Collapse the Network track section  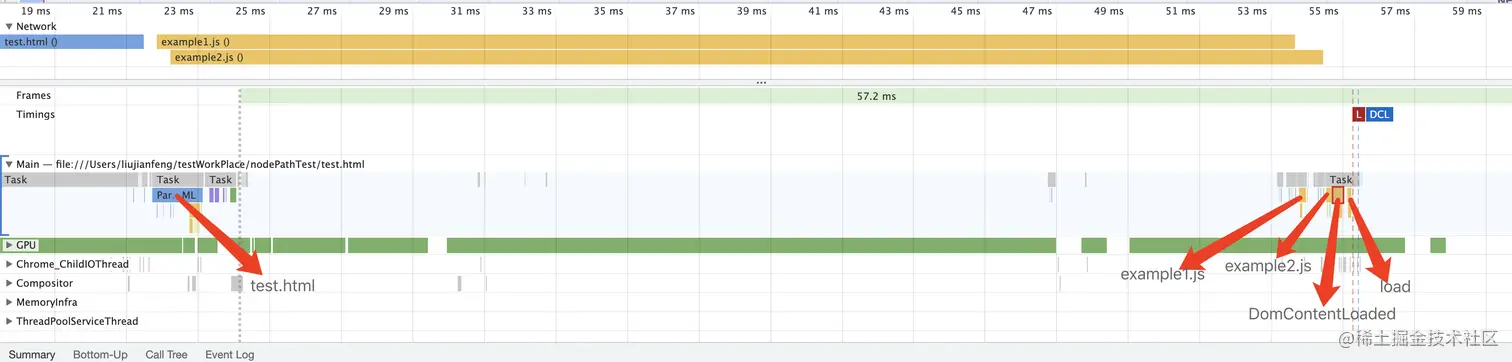coord(9,26)
